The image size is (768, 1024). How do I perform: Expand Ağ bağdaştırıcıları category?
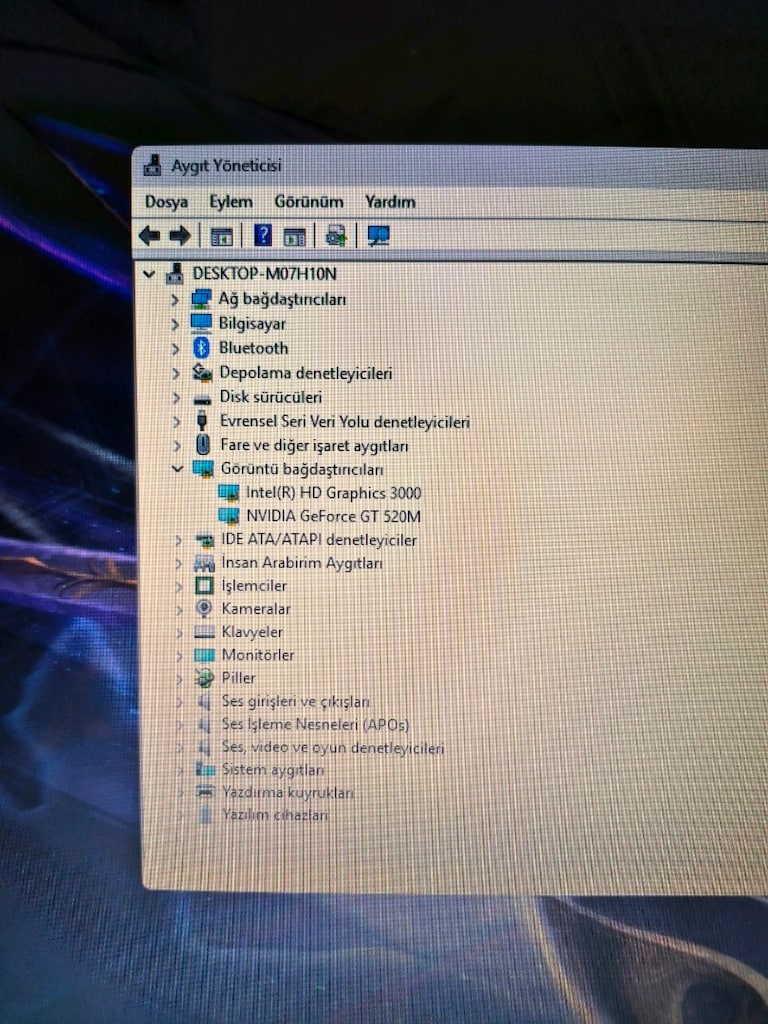[x=174, y=300]
